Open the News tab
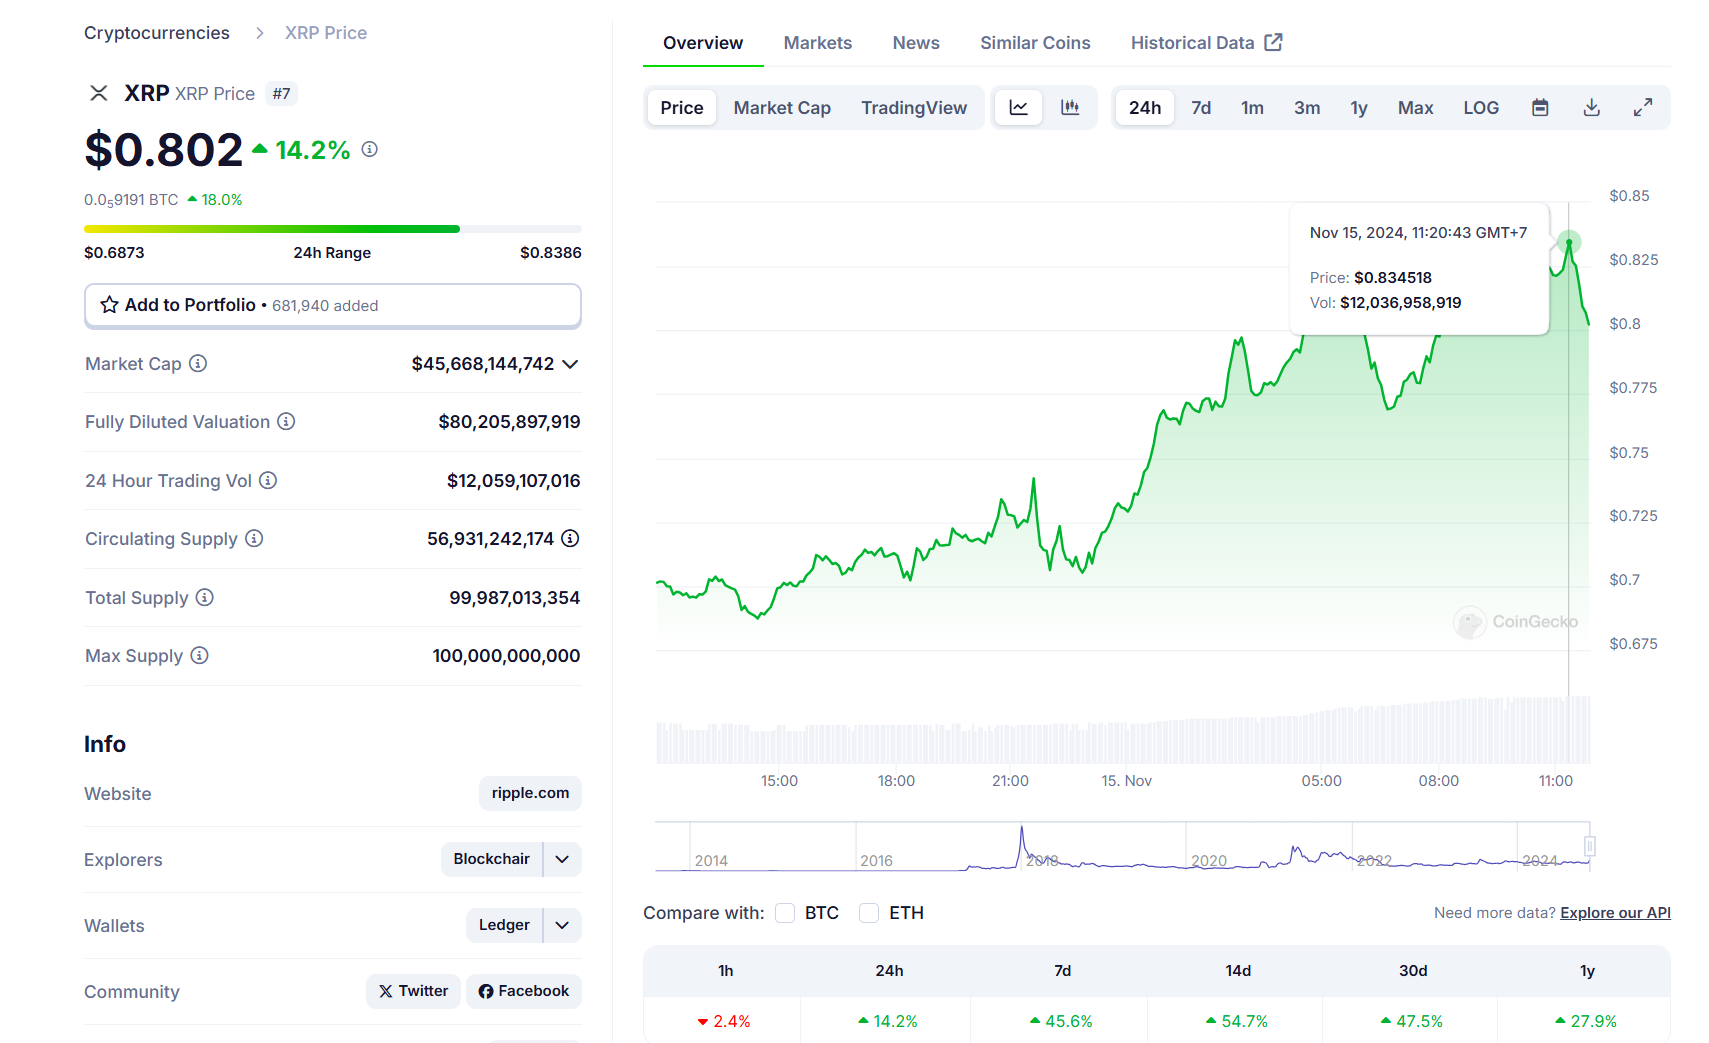 [x=916, y=43]
